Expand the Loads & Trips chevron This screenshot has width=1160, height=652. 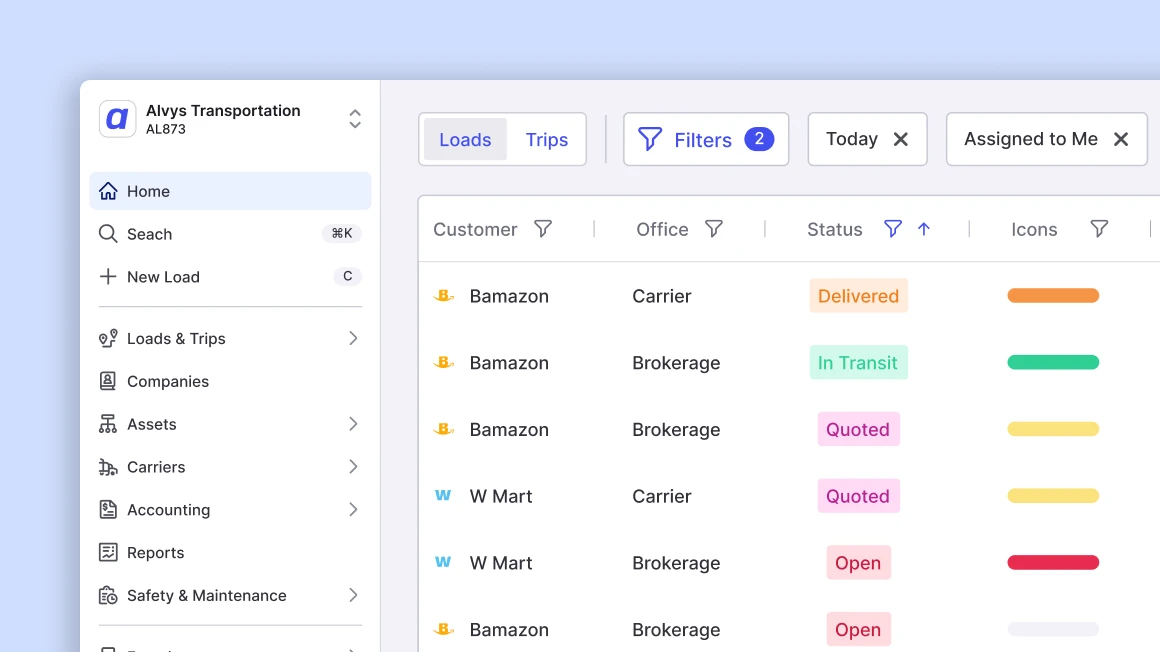pos(353,338)
